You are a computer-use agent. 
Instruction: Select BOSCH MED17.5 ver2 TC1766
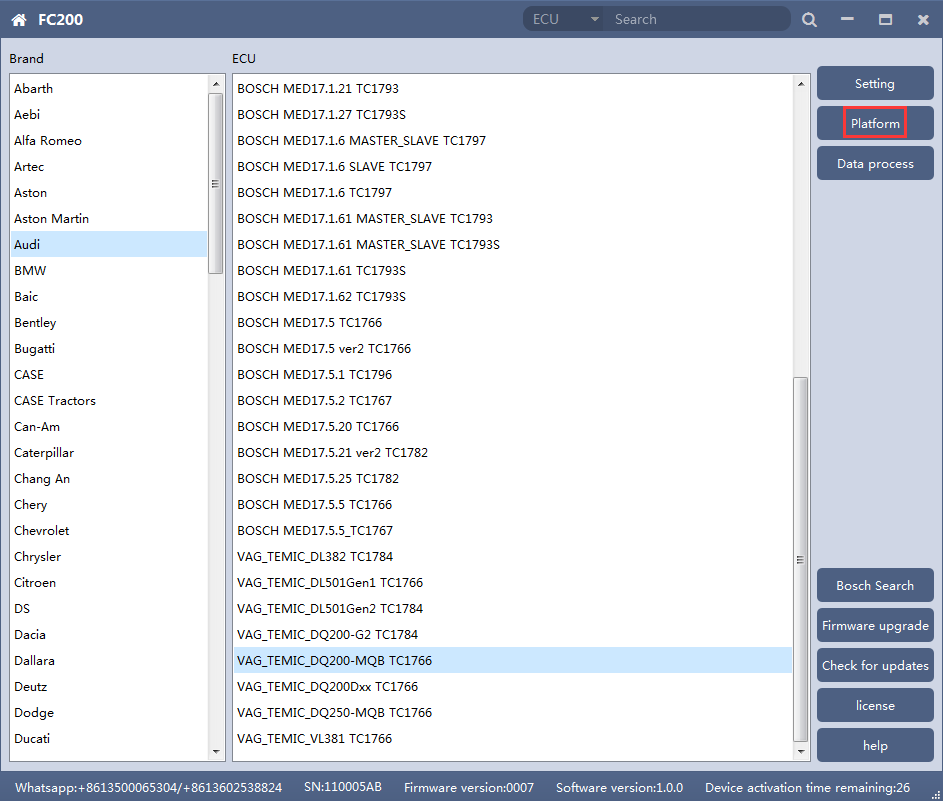513,349
